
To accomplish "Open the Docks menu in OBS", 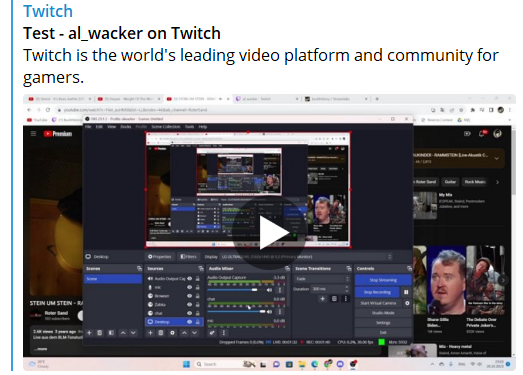I will 126,127.
